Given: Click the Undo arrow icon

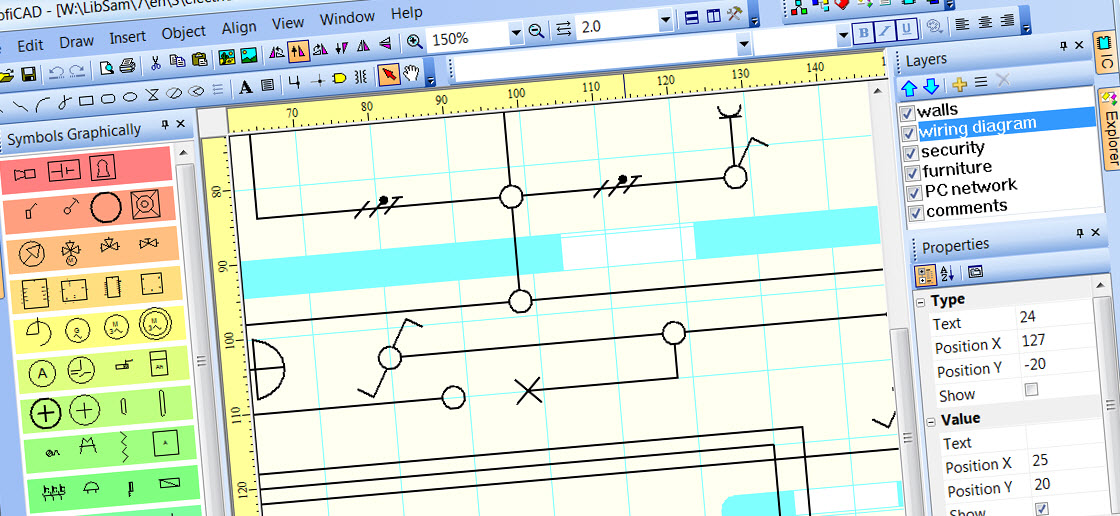Looking at the screenshot, I should coord(57,72).
